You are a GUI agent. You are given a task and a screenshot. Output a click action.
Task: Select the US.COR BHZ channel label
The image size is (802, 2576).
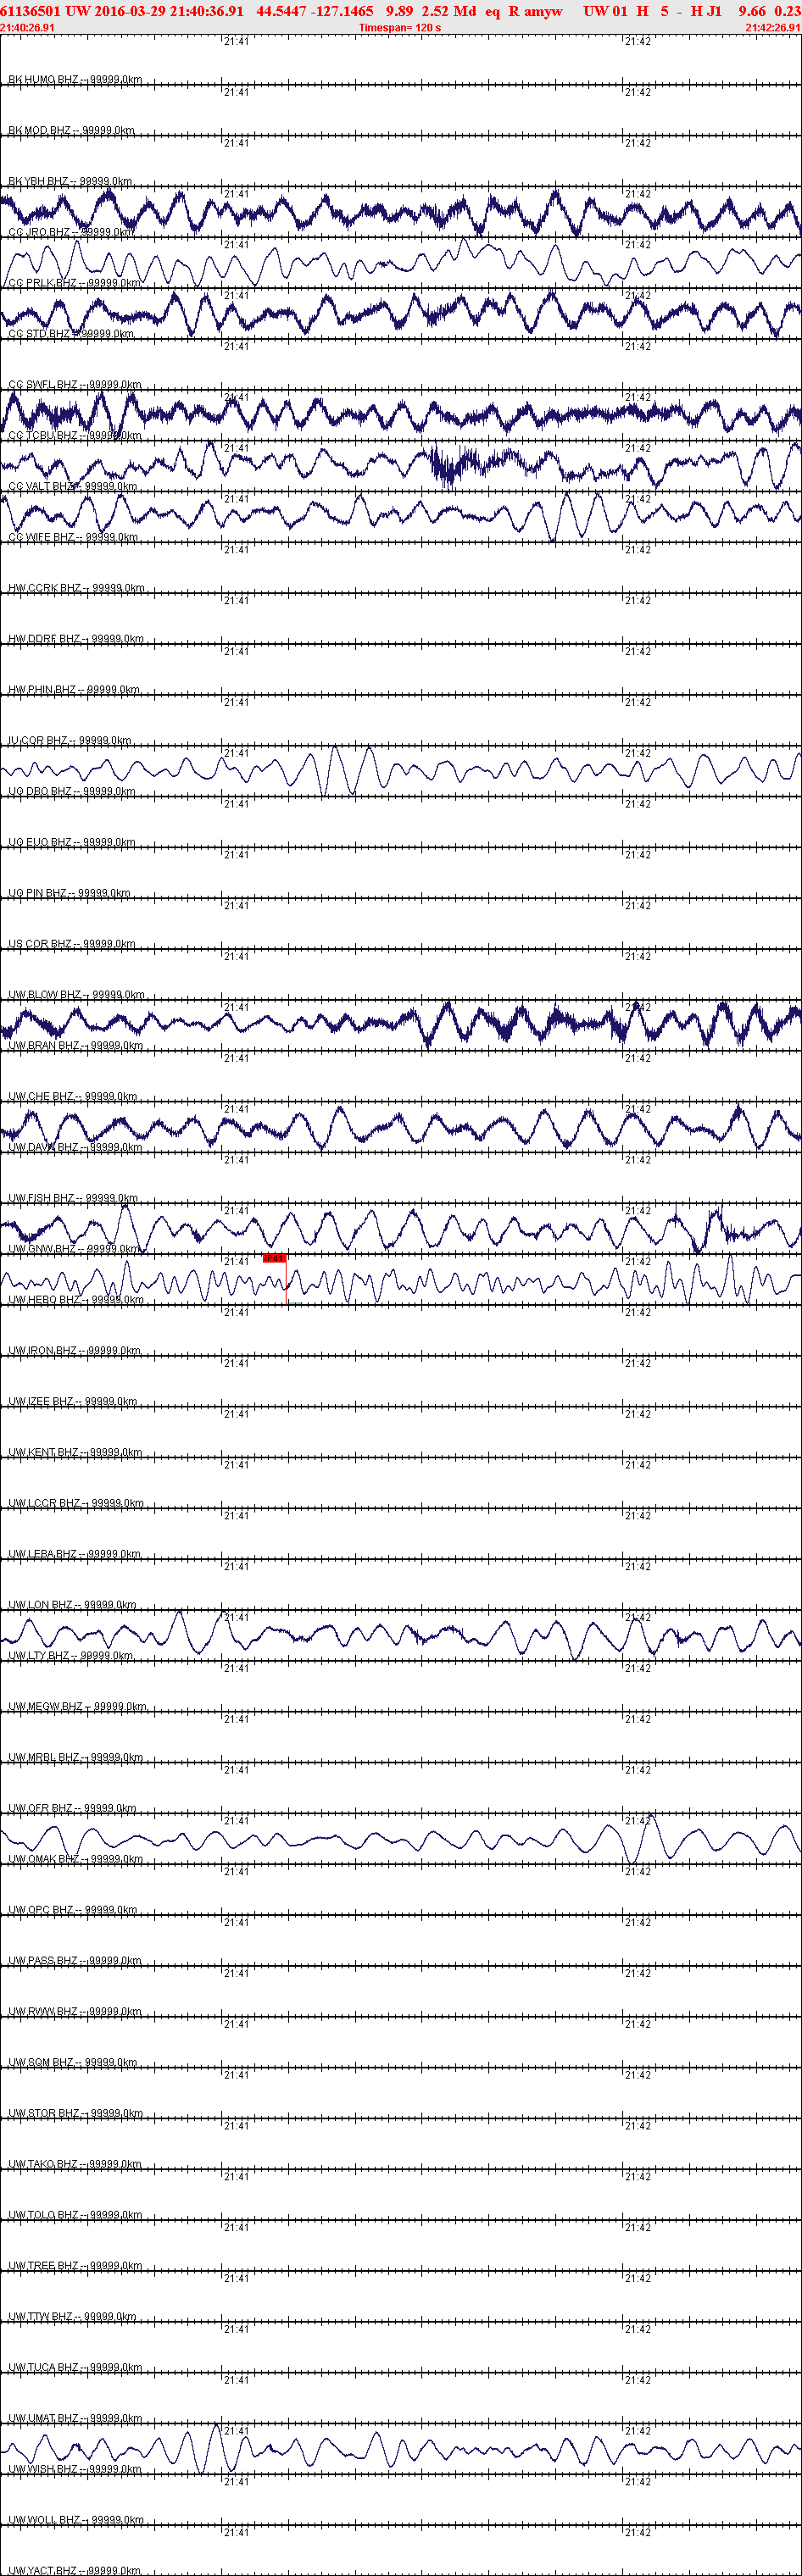tap(72, 944)
